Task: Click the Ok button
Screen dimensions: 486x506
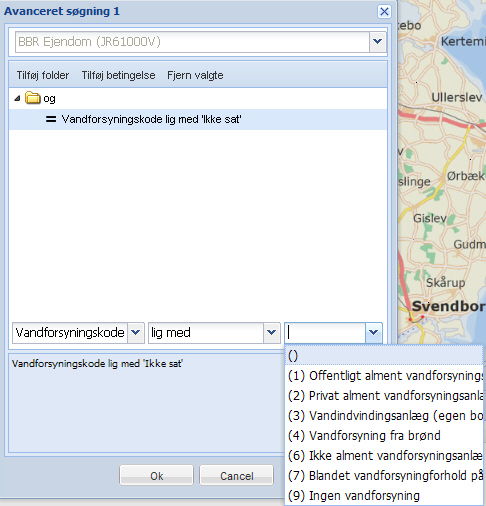Action: coord(156,476)
